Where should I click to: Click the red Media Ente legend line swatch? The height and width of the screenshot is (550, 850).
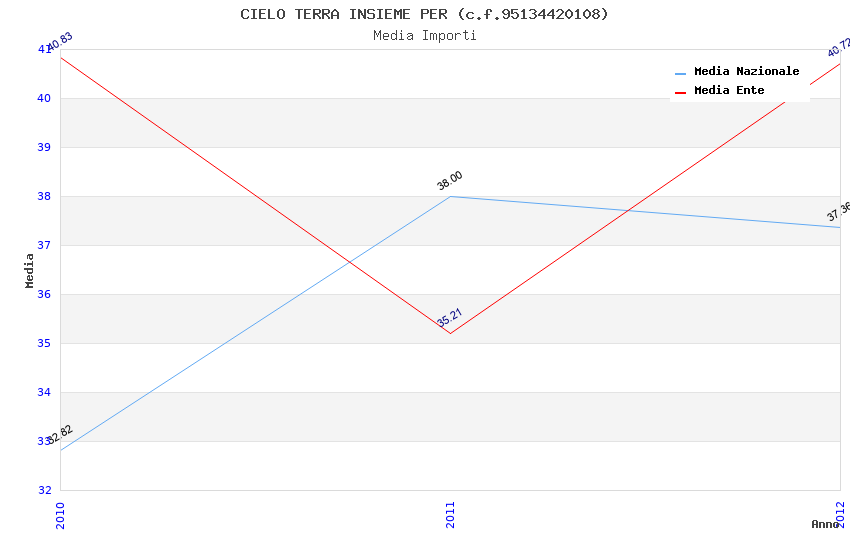(x=681, y=92)
